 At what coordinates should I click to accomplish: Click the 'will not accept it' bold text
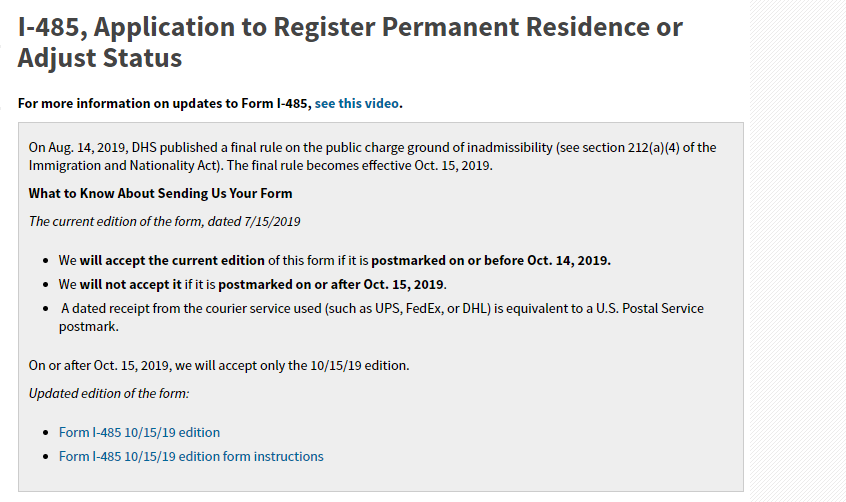(131, 284)
